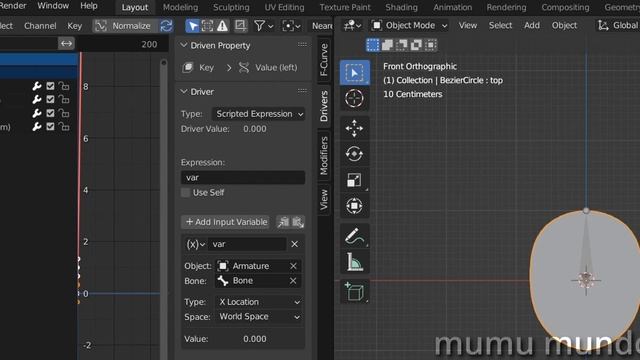Viewport: 640px width, 360px height.
Task: Toggle the only-show-errors warning triangle icon
Action: pos(222,26)
